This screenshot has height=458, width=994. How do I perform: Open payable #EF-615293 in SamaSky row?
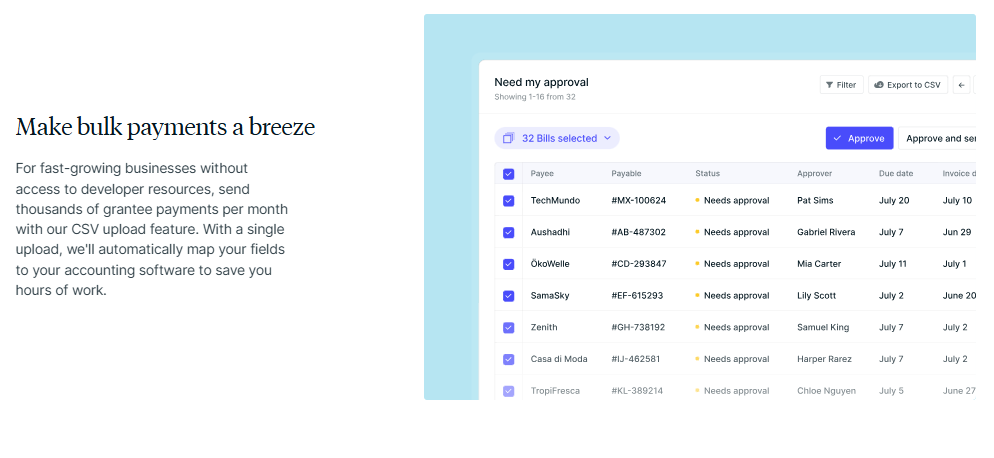pyautogui.click(x=637, y=296)
